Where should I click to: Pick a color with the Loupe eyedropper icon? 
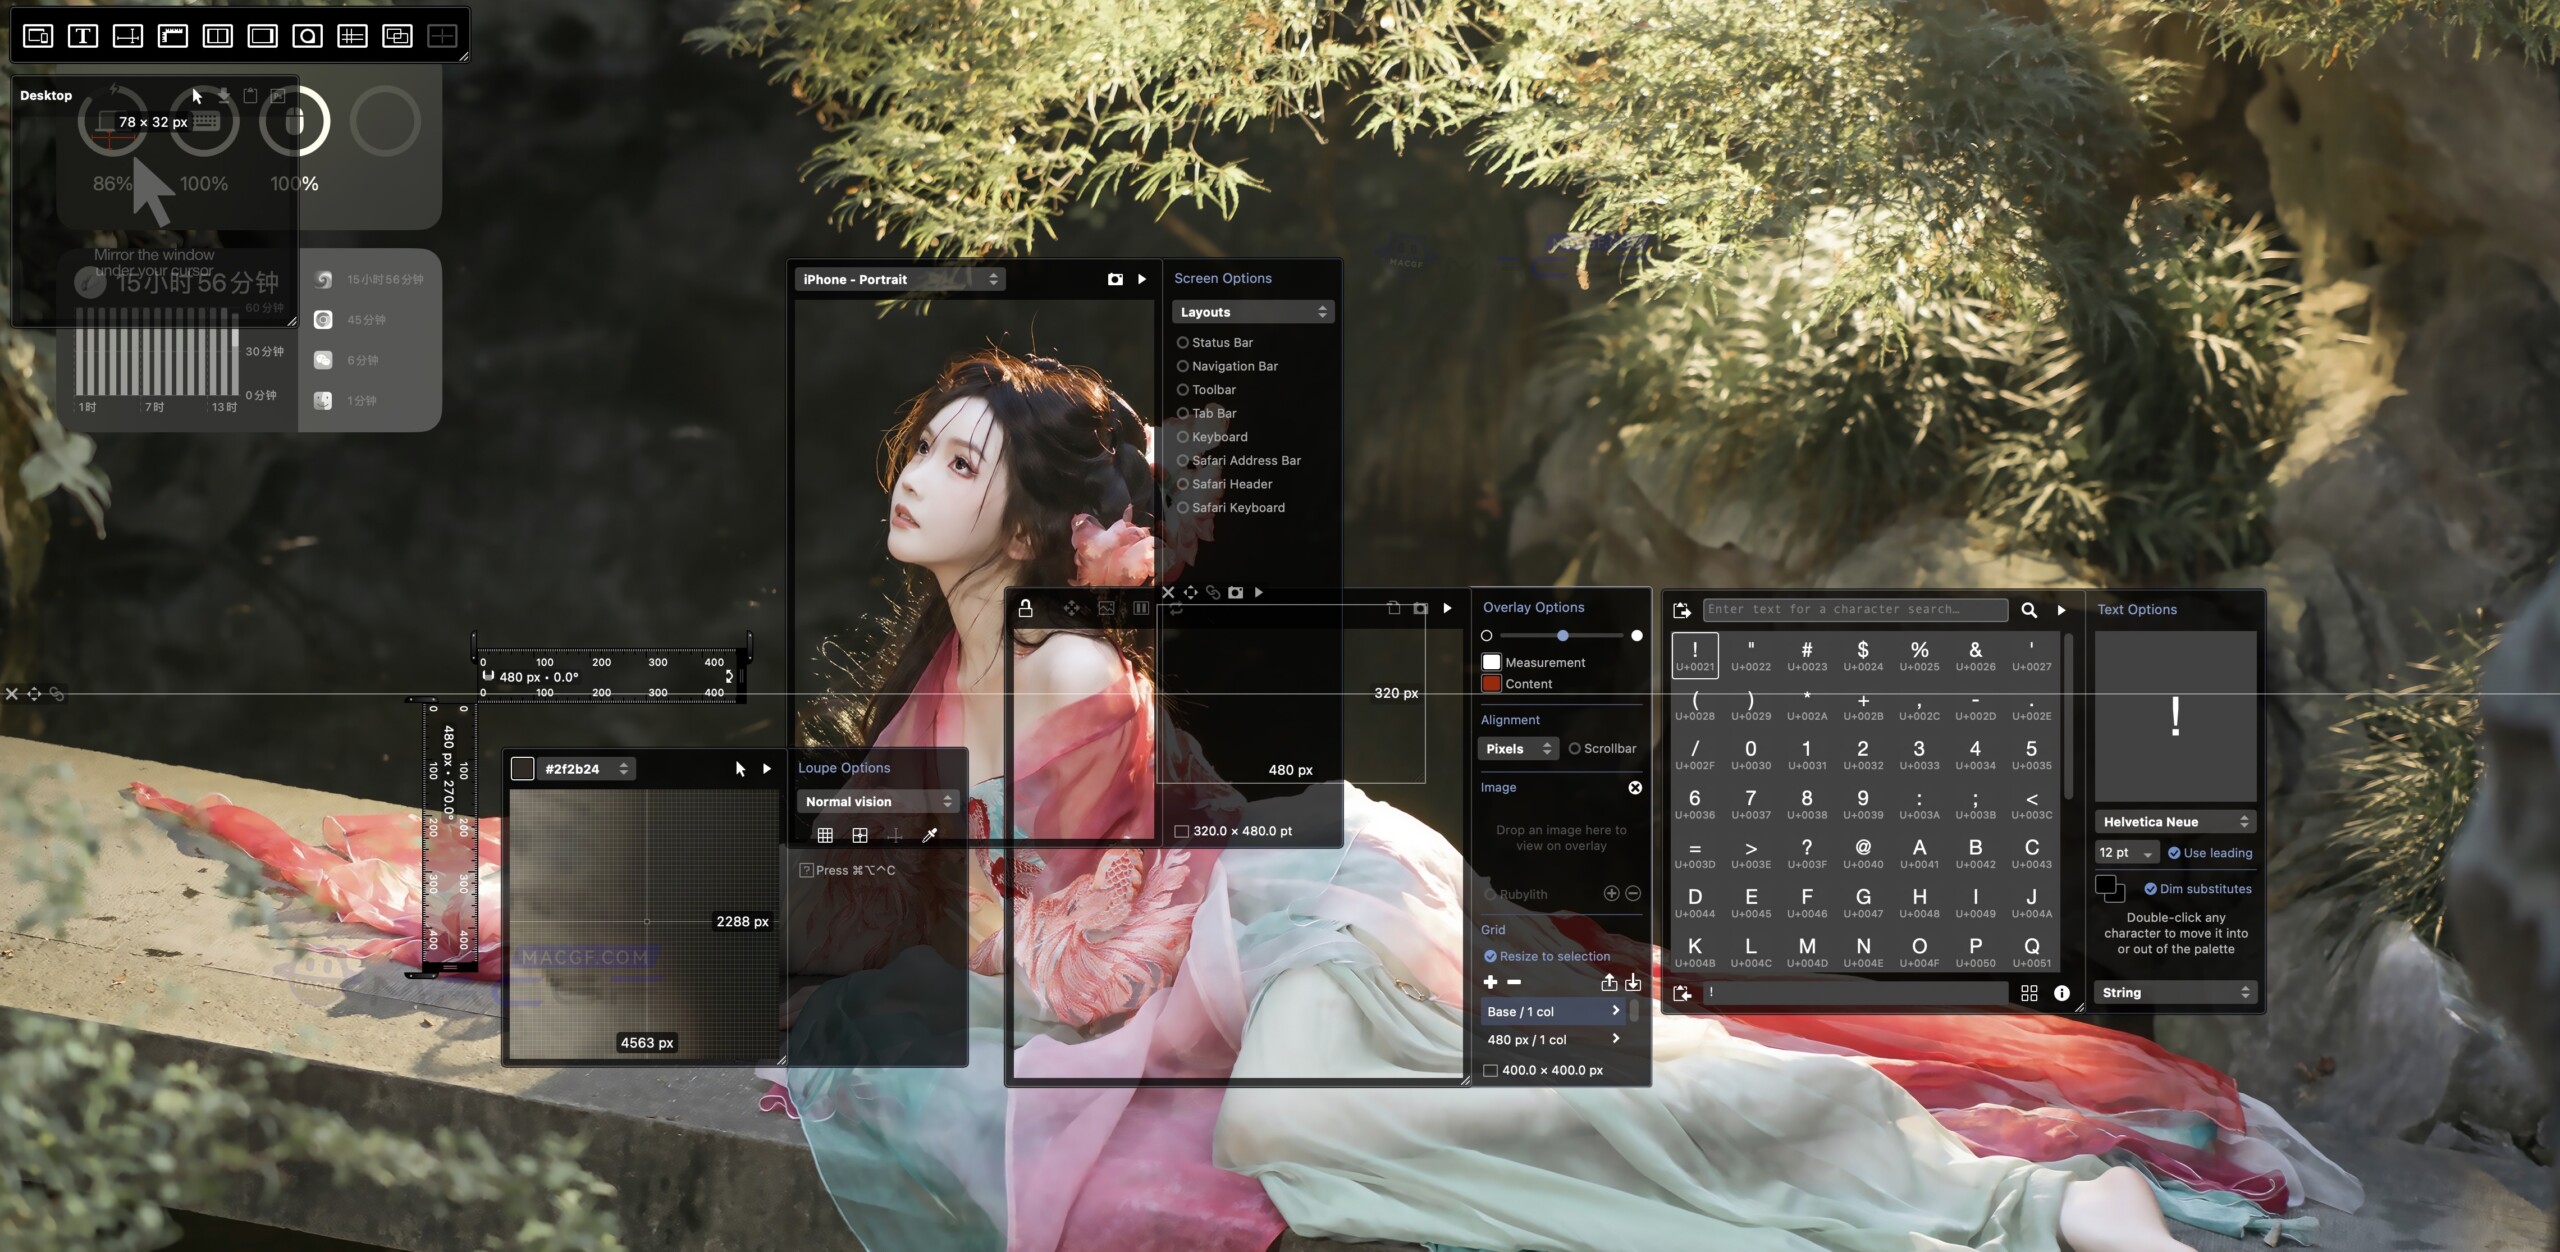coord(930,835)
